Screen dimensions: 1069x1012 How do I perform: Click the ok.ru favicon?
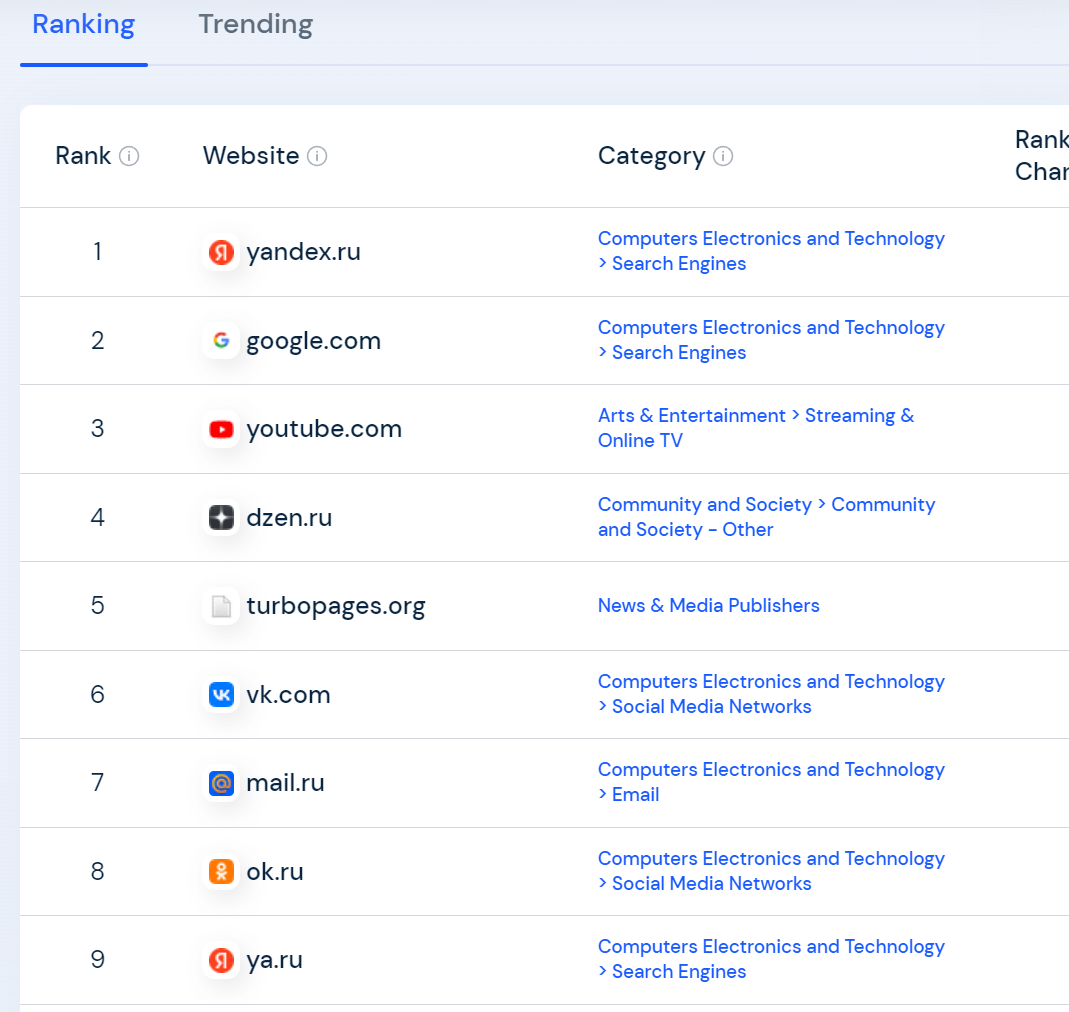click(x=222, y=872)
